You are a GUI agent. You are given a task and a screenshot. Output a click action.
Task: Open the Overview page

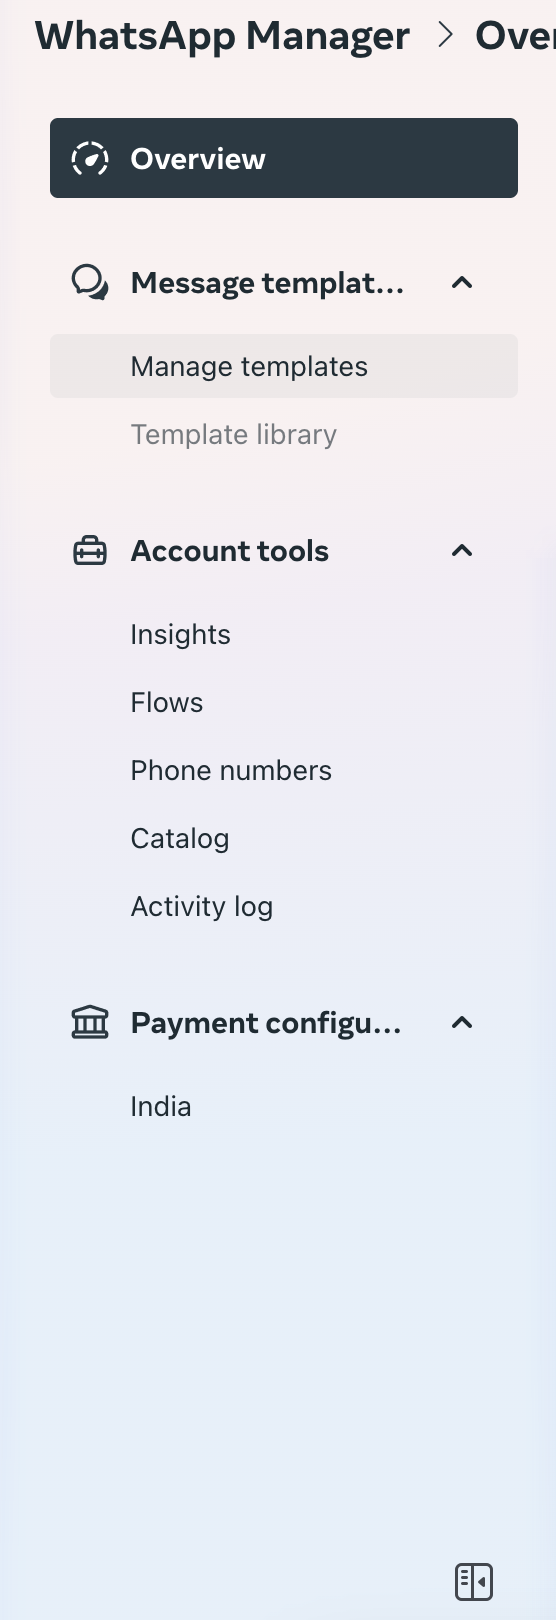pos(284,158)
